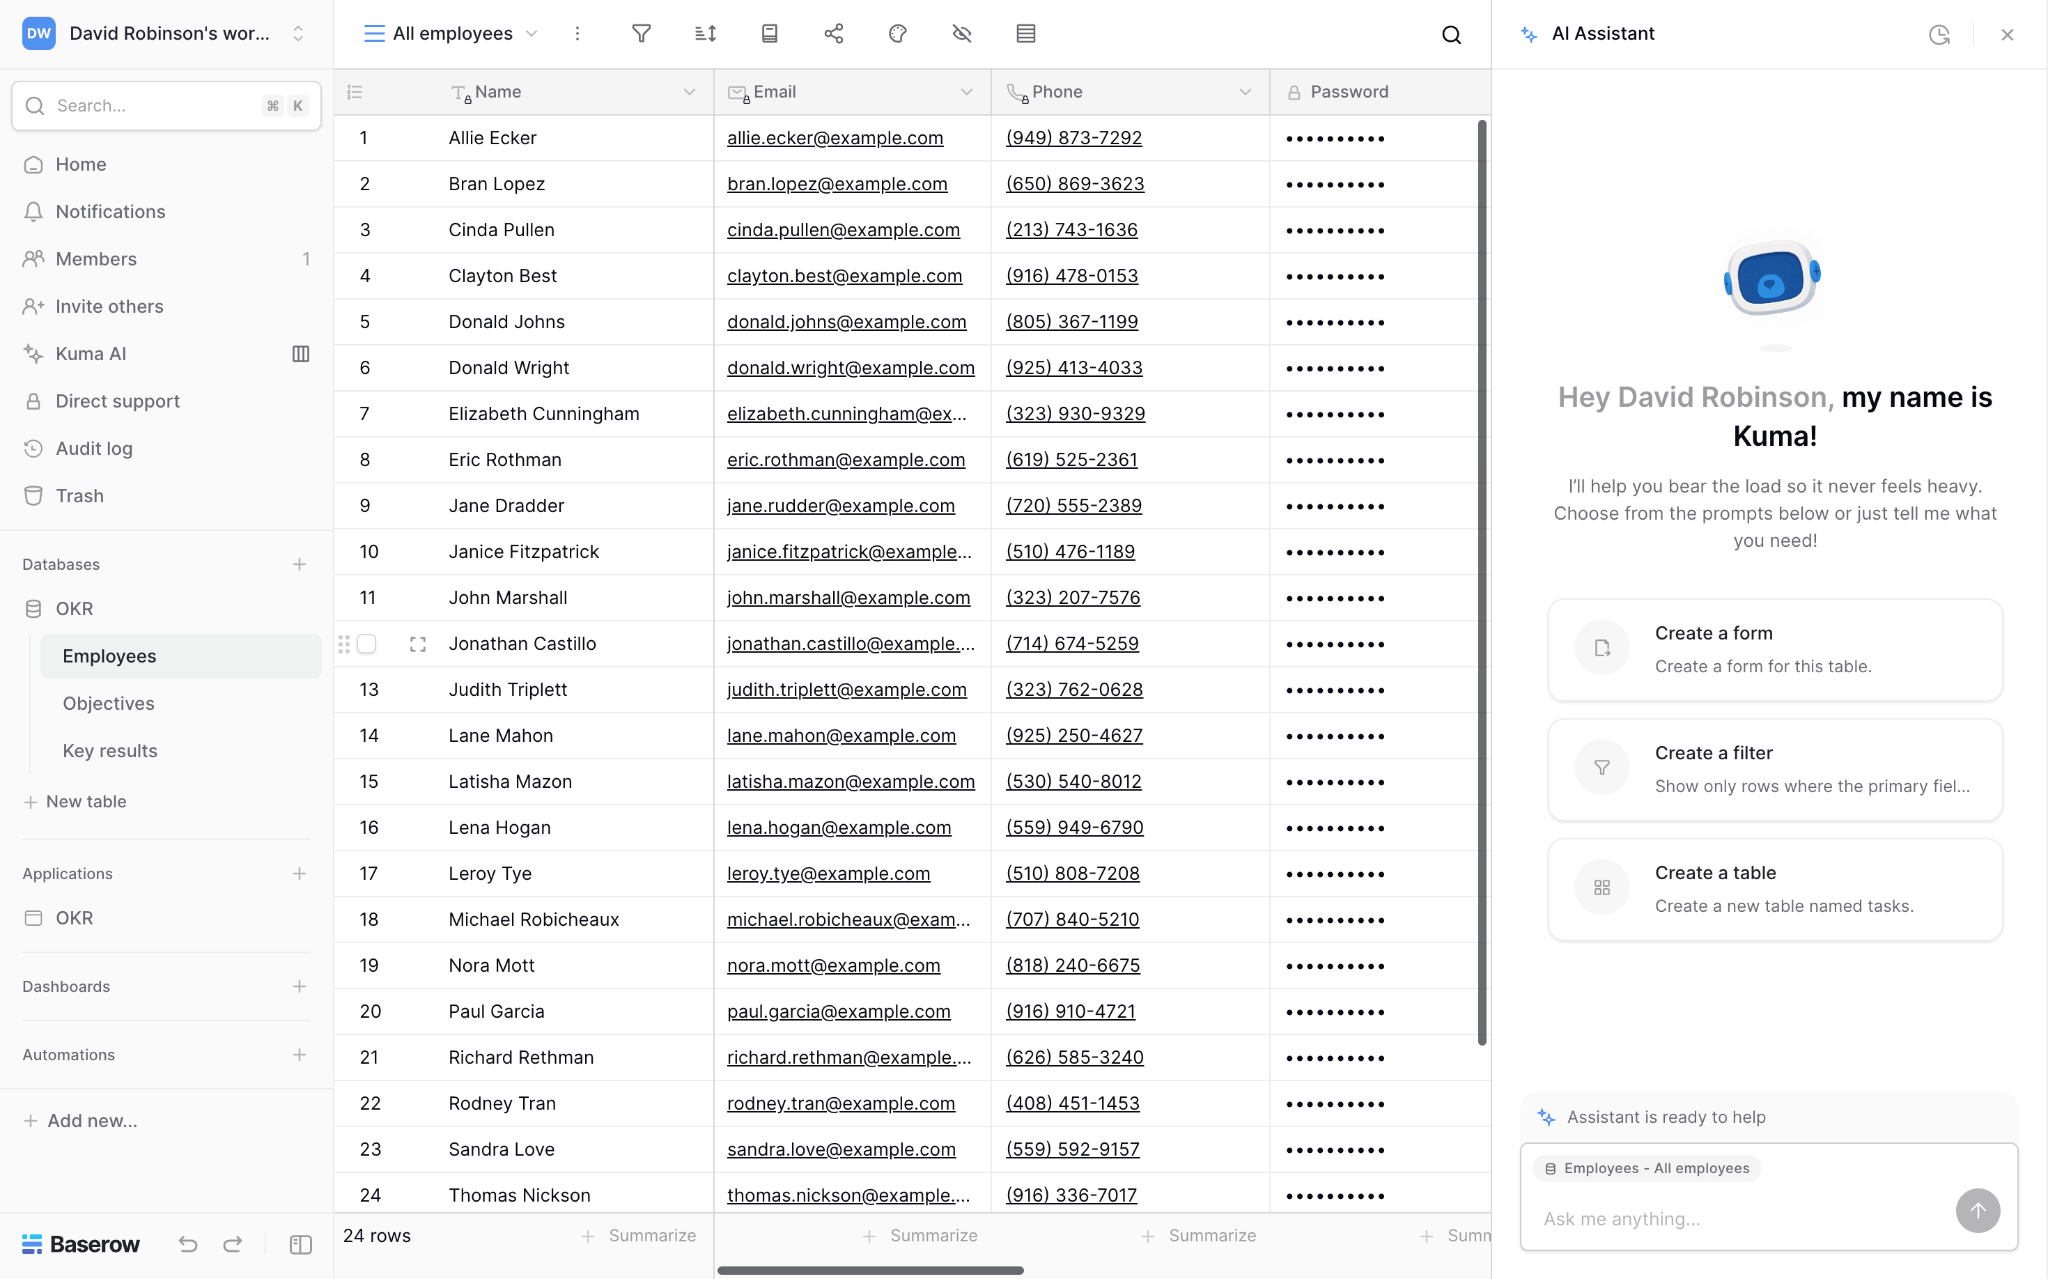Viewport: 2048px width, 1279px height.
Task: Open the Name field dropdown arrow
Action: (x=689, y=92)
